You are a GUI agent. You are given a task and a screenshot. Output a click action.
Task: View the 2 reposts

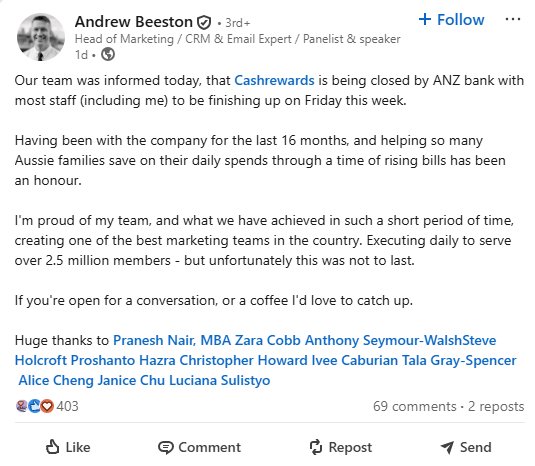(x=496, y=406)
